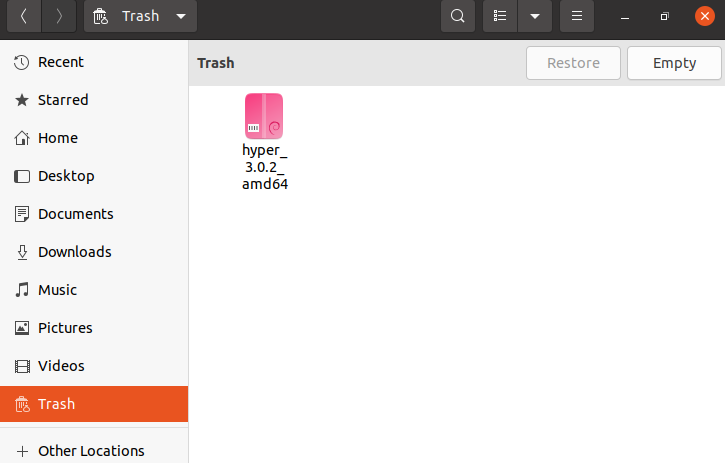Click the back navigation arrow
The height and width of the screenshot is (463, 725).
coord(23,16)
